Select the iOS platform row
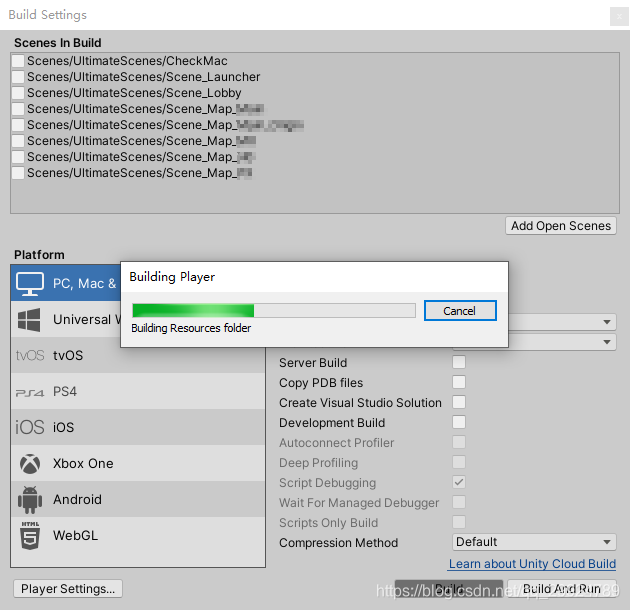The height and width of the screenshot is (610, 630). pyautogui.click(x=138, y=427)
